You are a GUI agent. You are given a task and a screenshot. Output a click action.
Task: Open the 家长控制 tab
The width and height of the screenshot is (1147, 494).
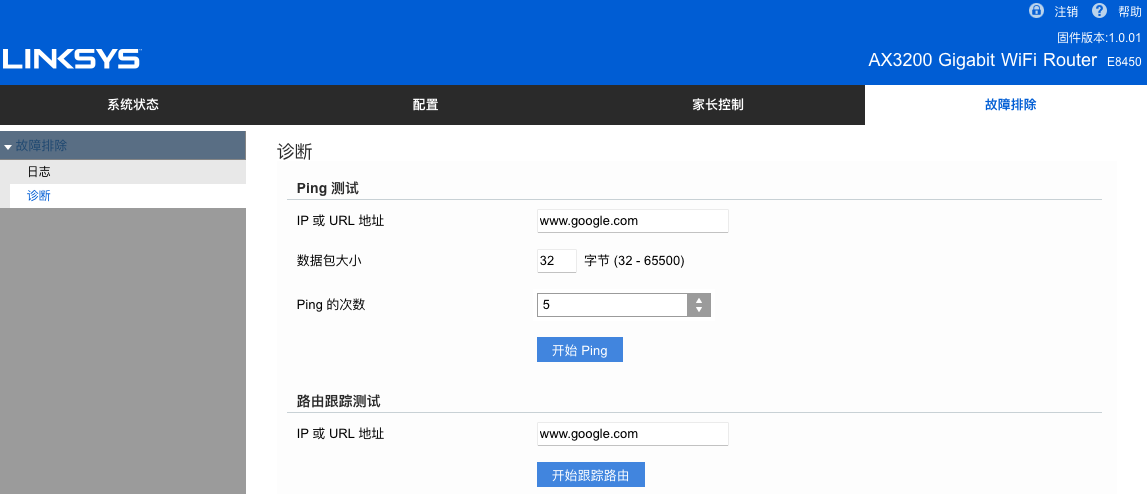point(718,105)
